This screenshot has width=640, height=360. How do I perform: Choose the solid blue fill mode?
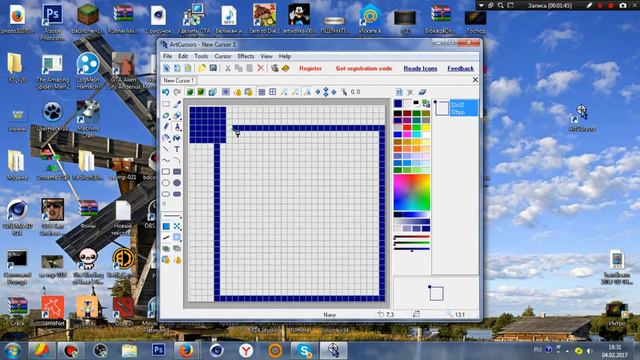(x=166, y=226)
